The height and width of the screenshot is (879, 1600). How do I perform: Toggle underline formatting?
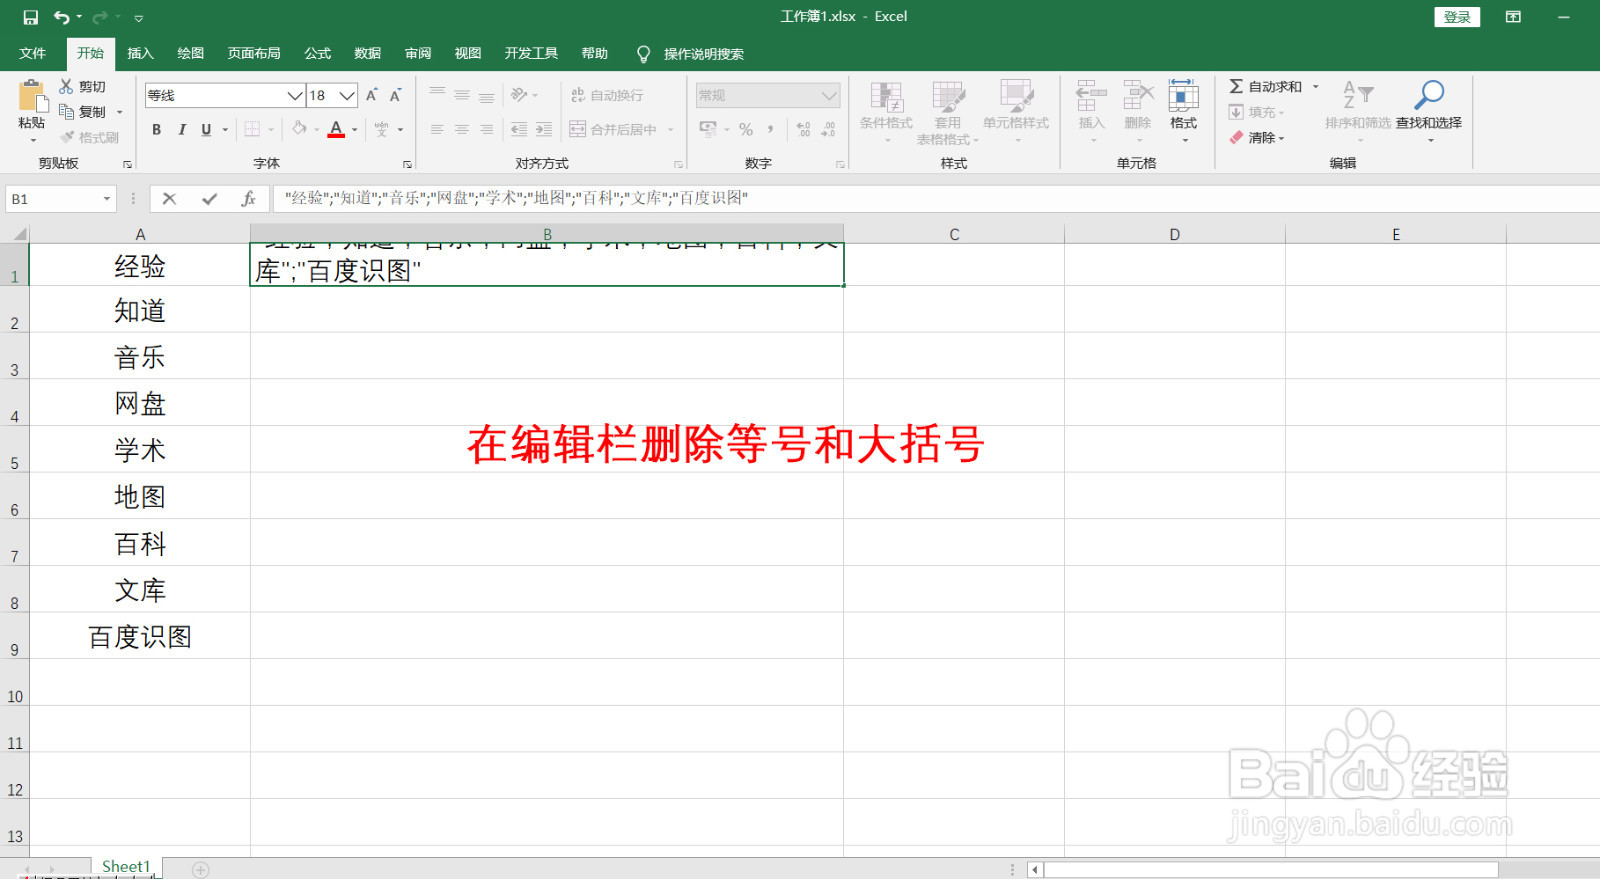click(x=206, y=129)
